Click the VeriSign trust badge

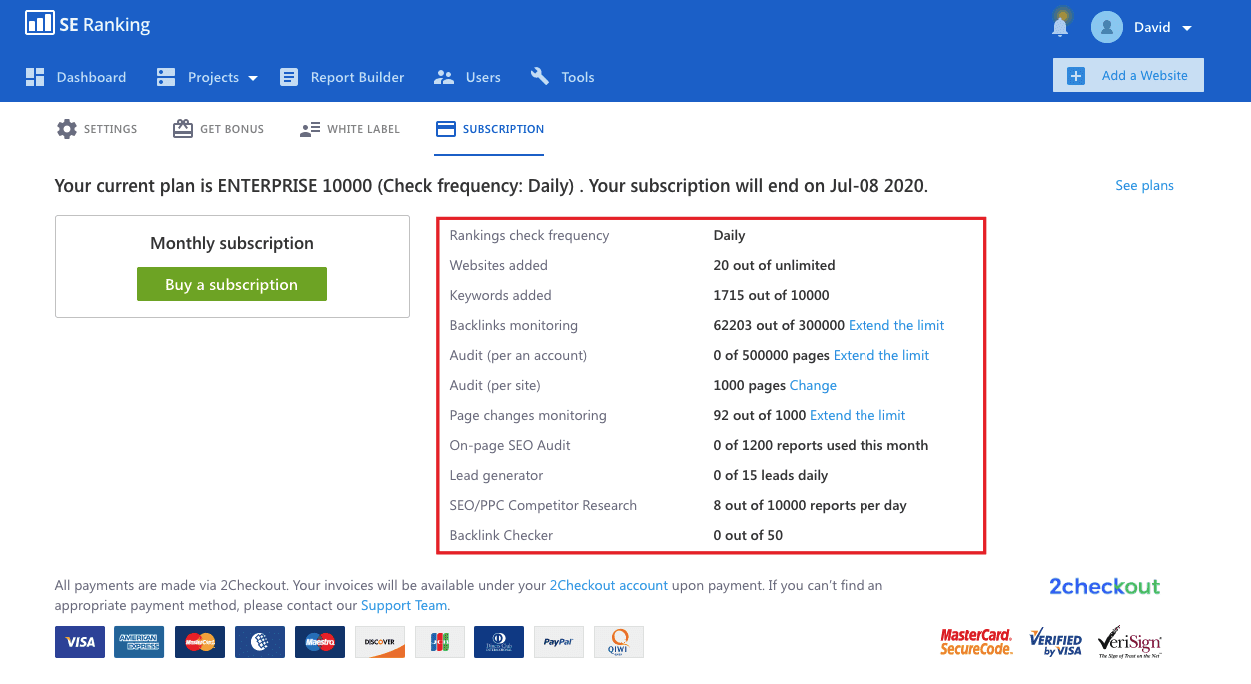pyautogui.click(x=1130, y=642)
